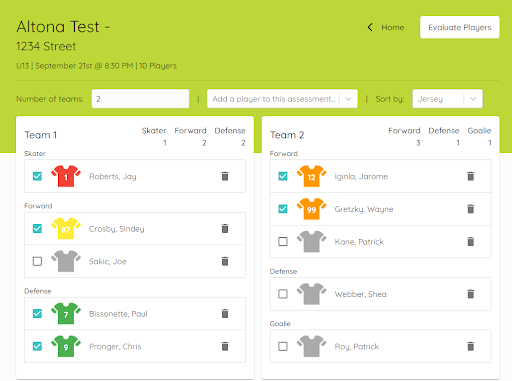Click player name Iginla, Jarome
512x381 pixels.
click(x=361, y=176)
